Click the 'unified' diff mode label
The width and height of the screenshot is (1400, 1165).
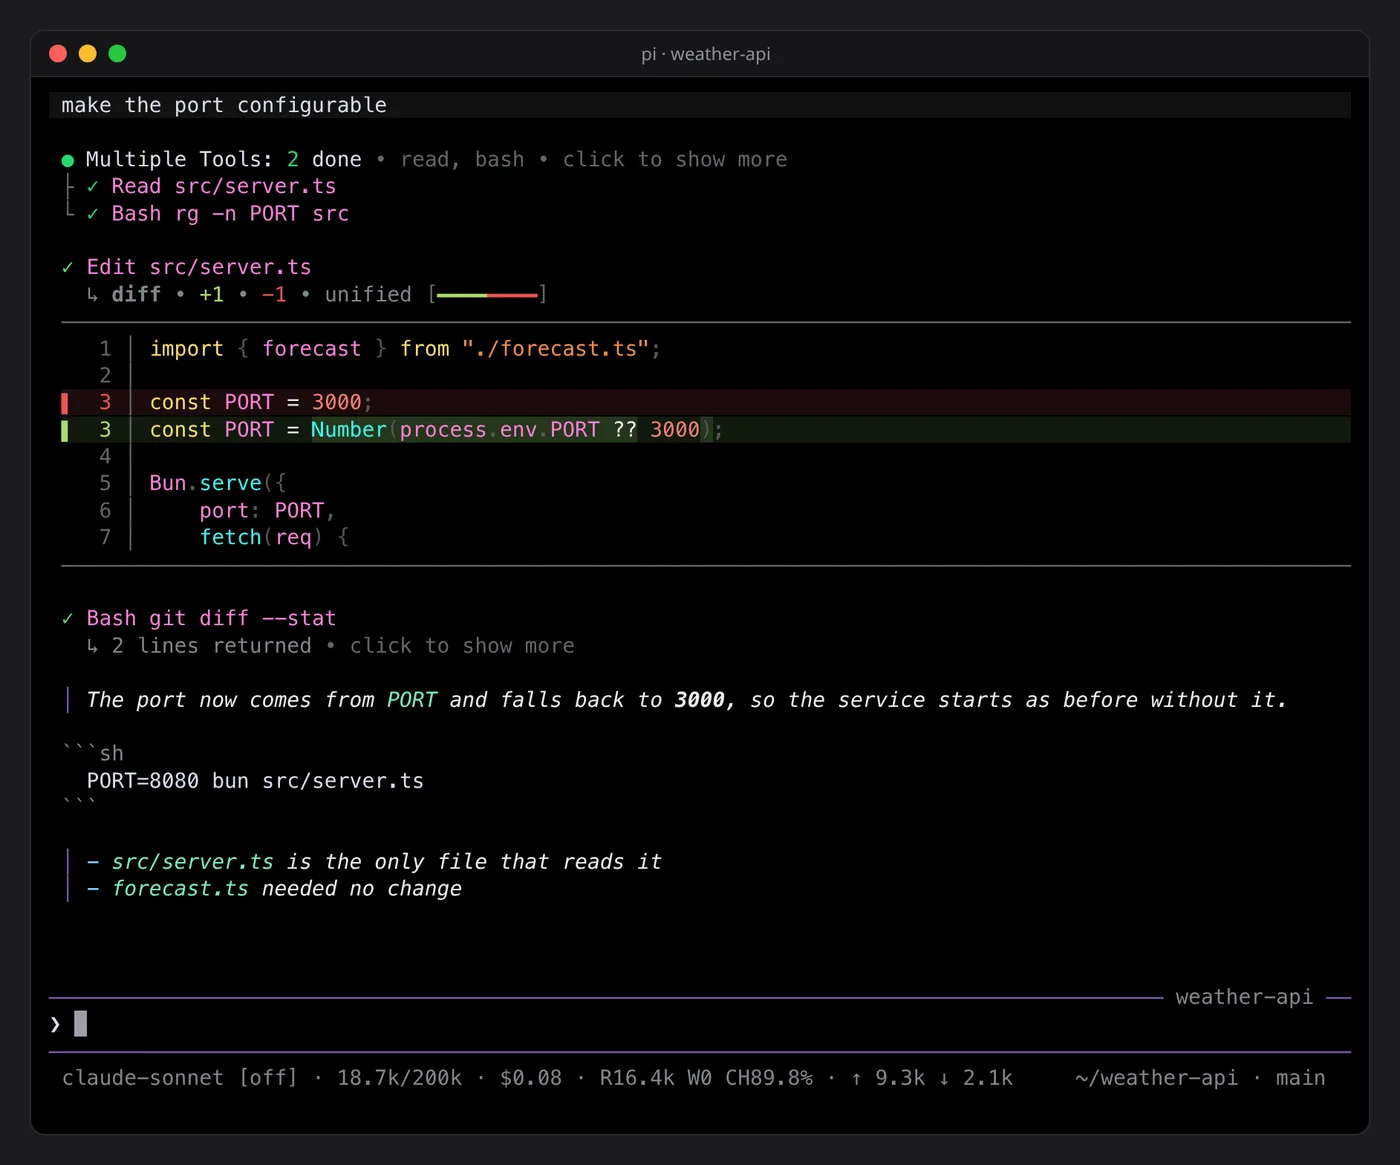(368, 295)
